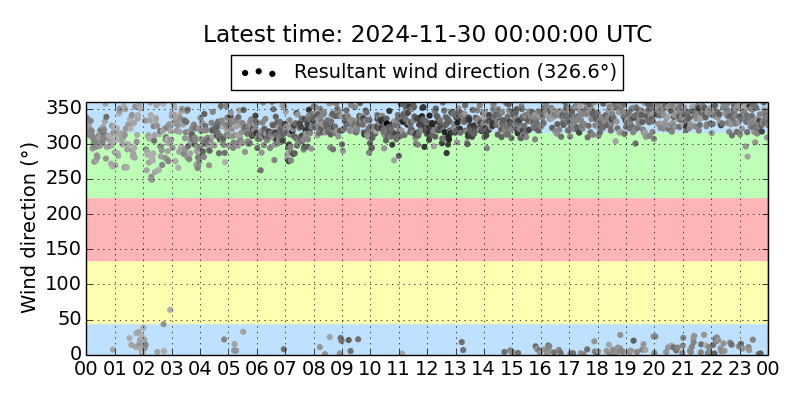
Task: Click the 50 y-axis tick label
Action: (70, 319)
